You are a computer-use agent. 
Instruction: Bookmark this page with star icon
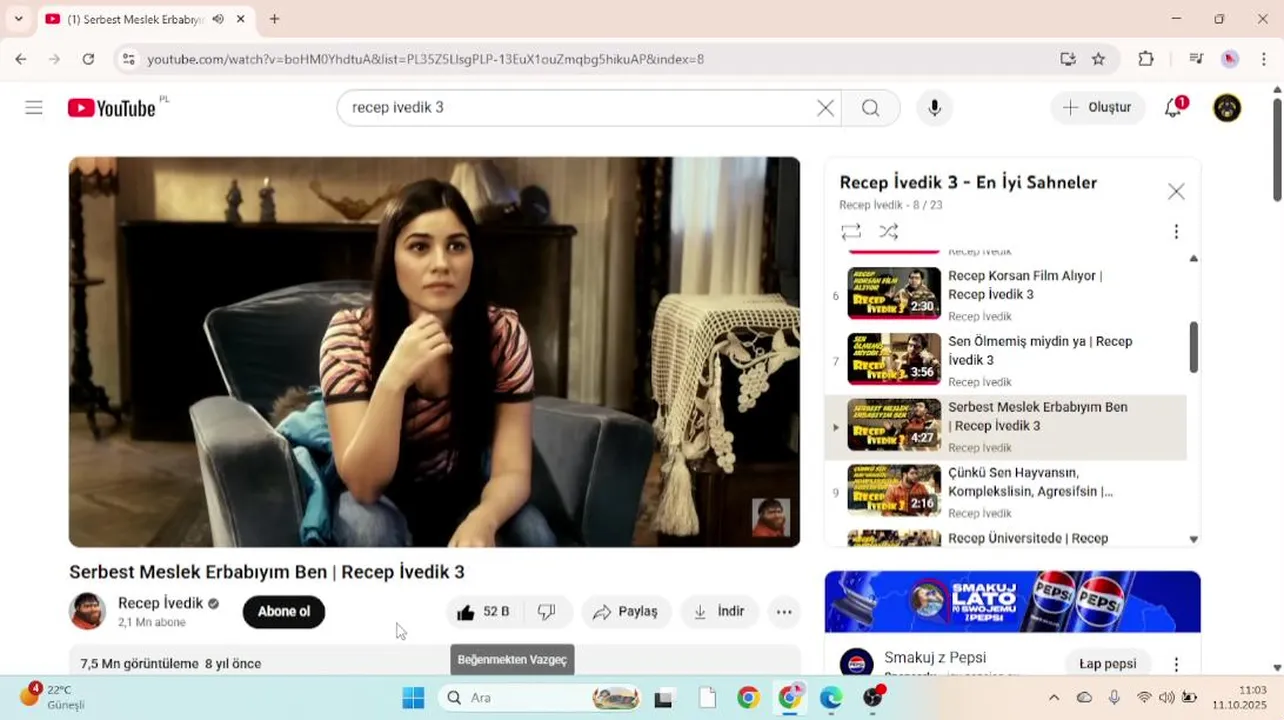tap(1098, 59)
